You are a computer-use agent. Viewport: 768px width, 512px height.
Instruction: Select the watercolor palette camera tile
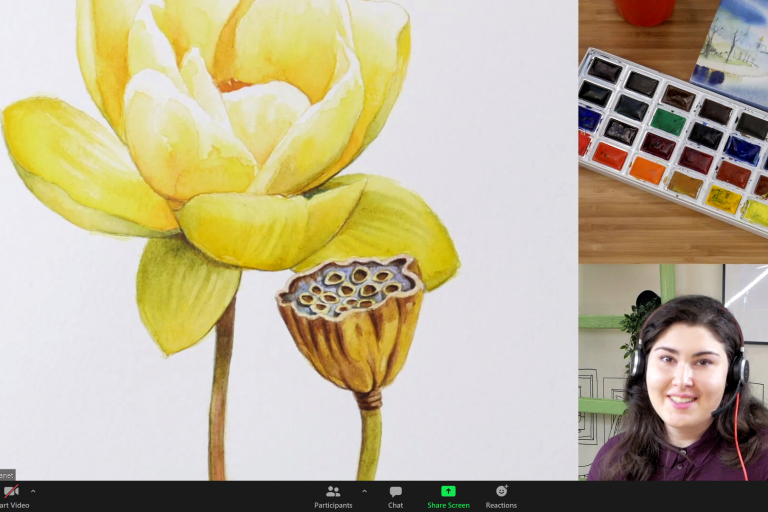[x=672, y=130]
